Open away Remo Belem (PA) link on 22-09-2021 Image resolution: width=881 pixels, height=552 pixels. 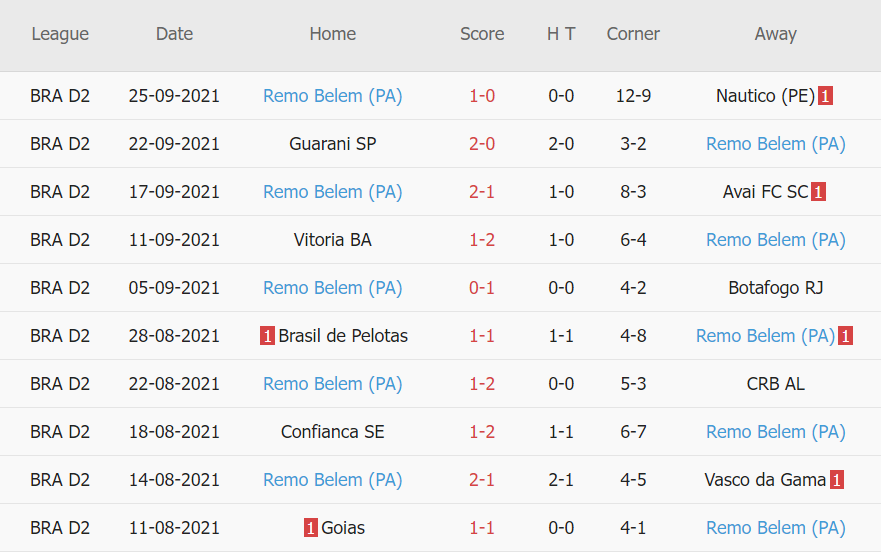coord(775,144)
